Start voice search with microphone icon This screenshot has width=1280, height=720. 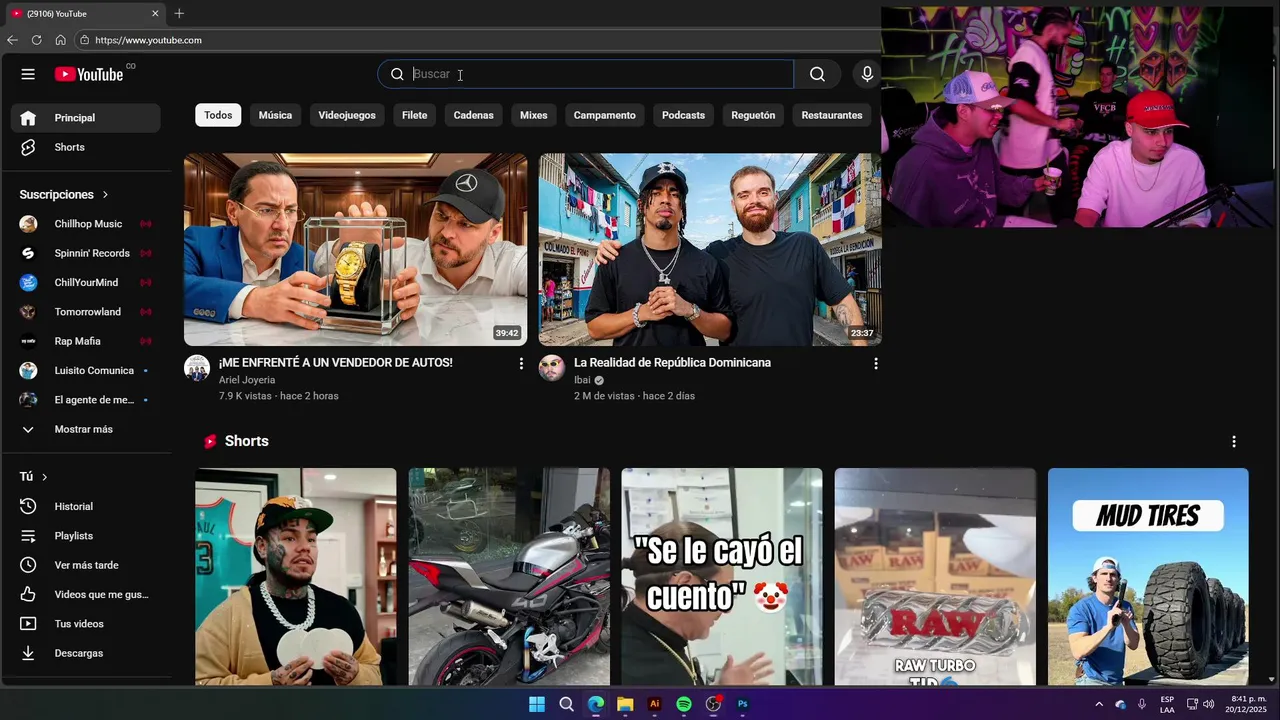pyautogui.click(x=867, y=74)
